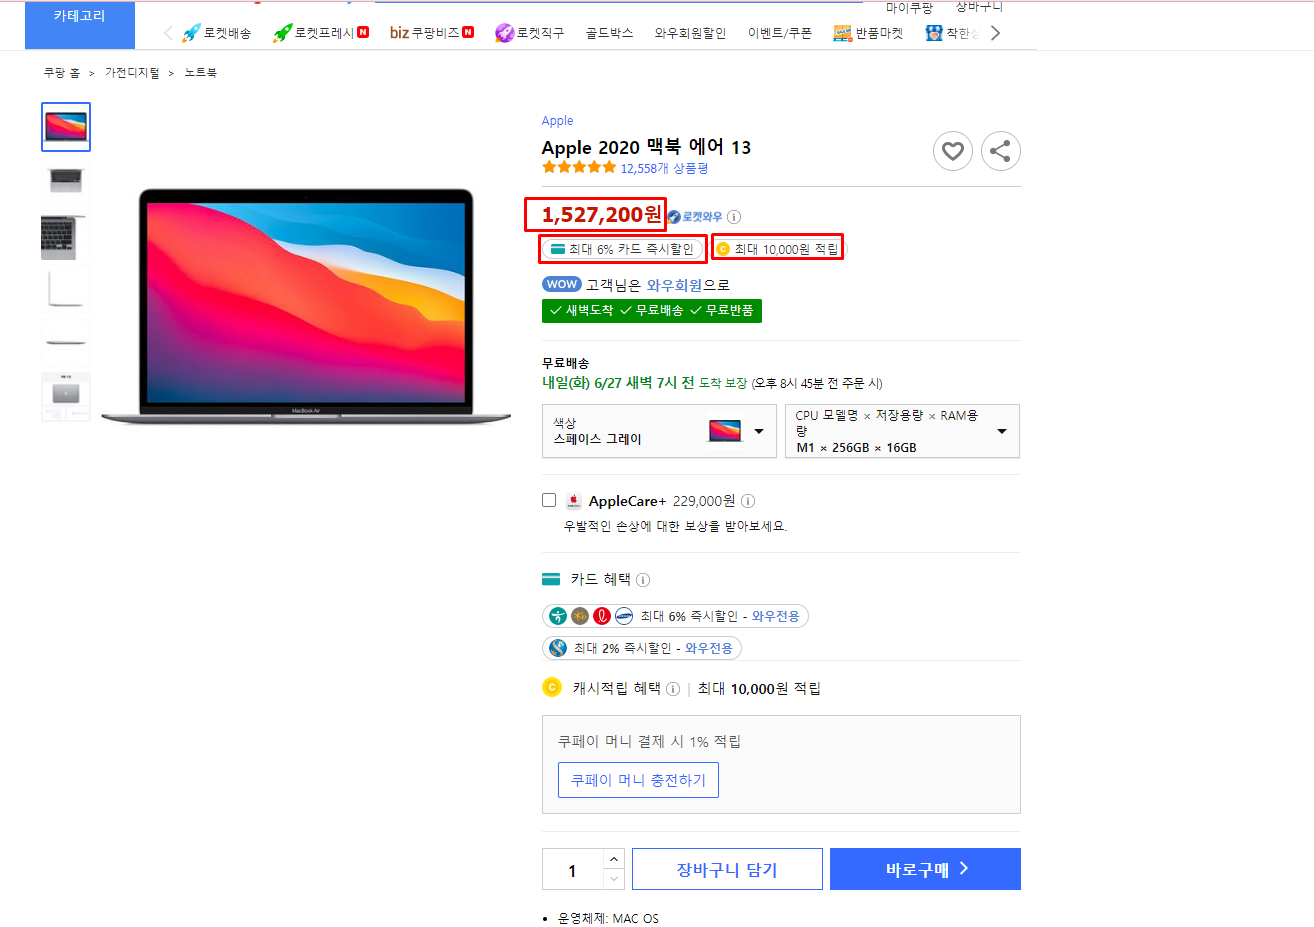This screenshot has height=927, width=1314.
Task: Click the 바로구매 buy now button
Action: 925,869
